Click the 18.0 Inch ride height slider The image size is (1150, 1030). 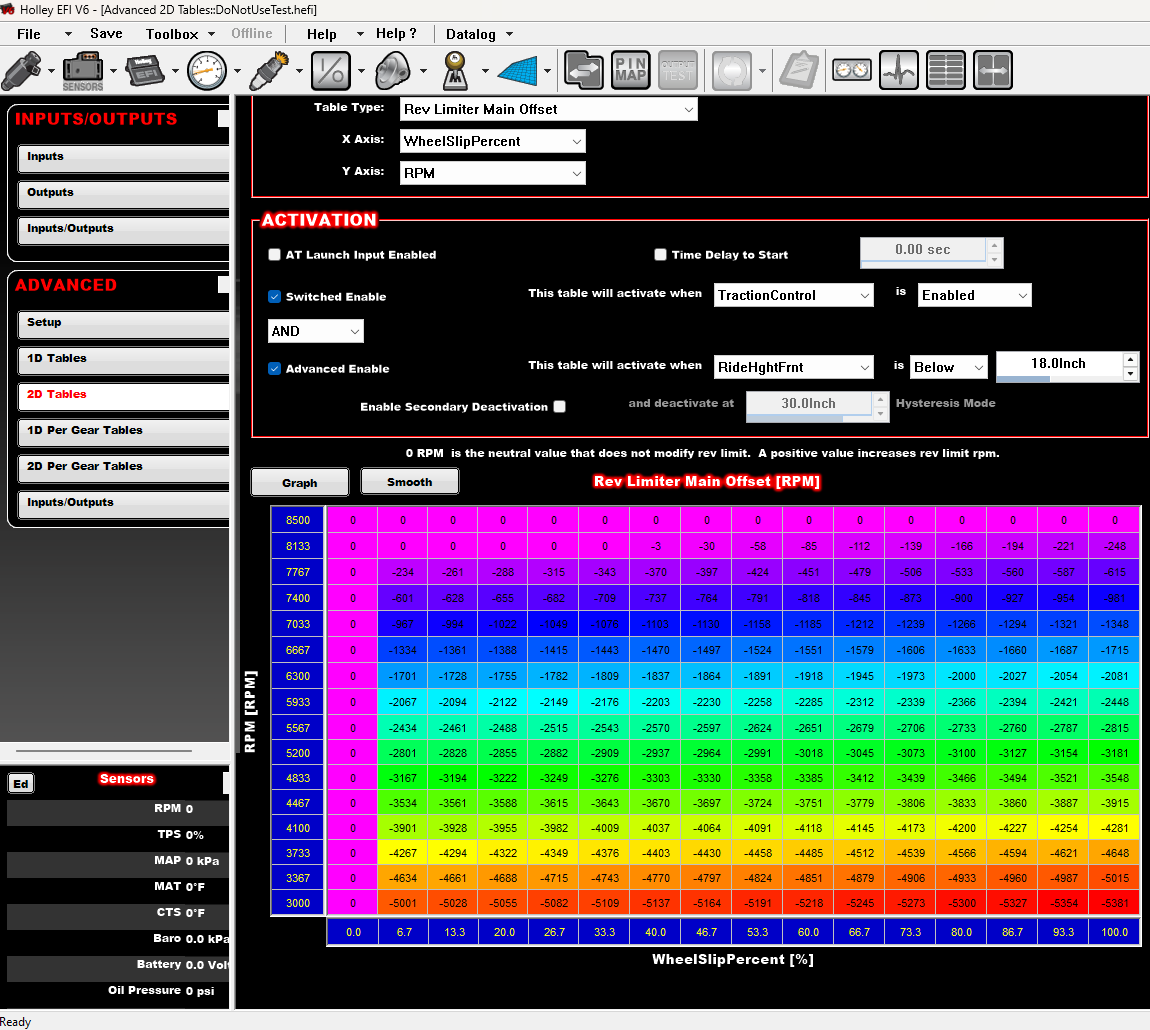1058,367
